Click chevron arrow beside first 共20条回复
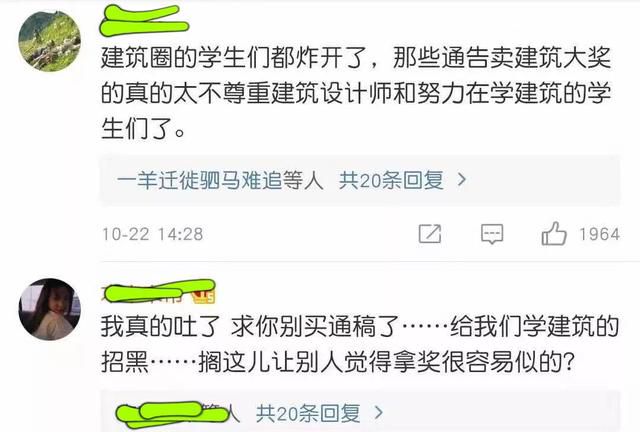 point(462,180)
